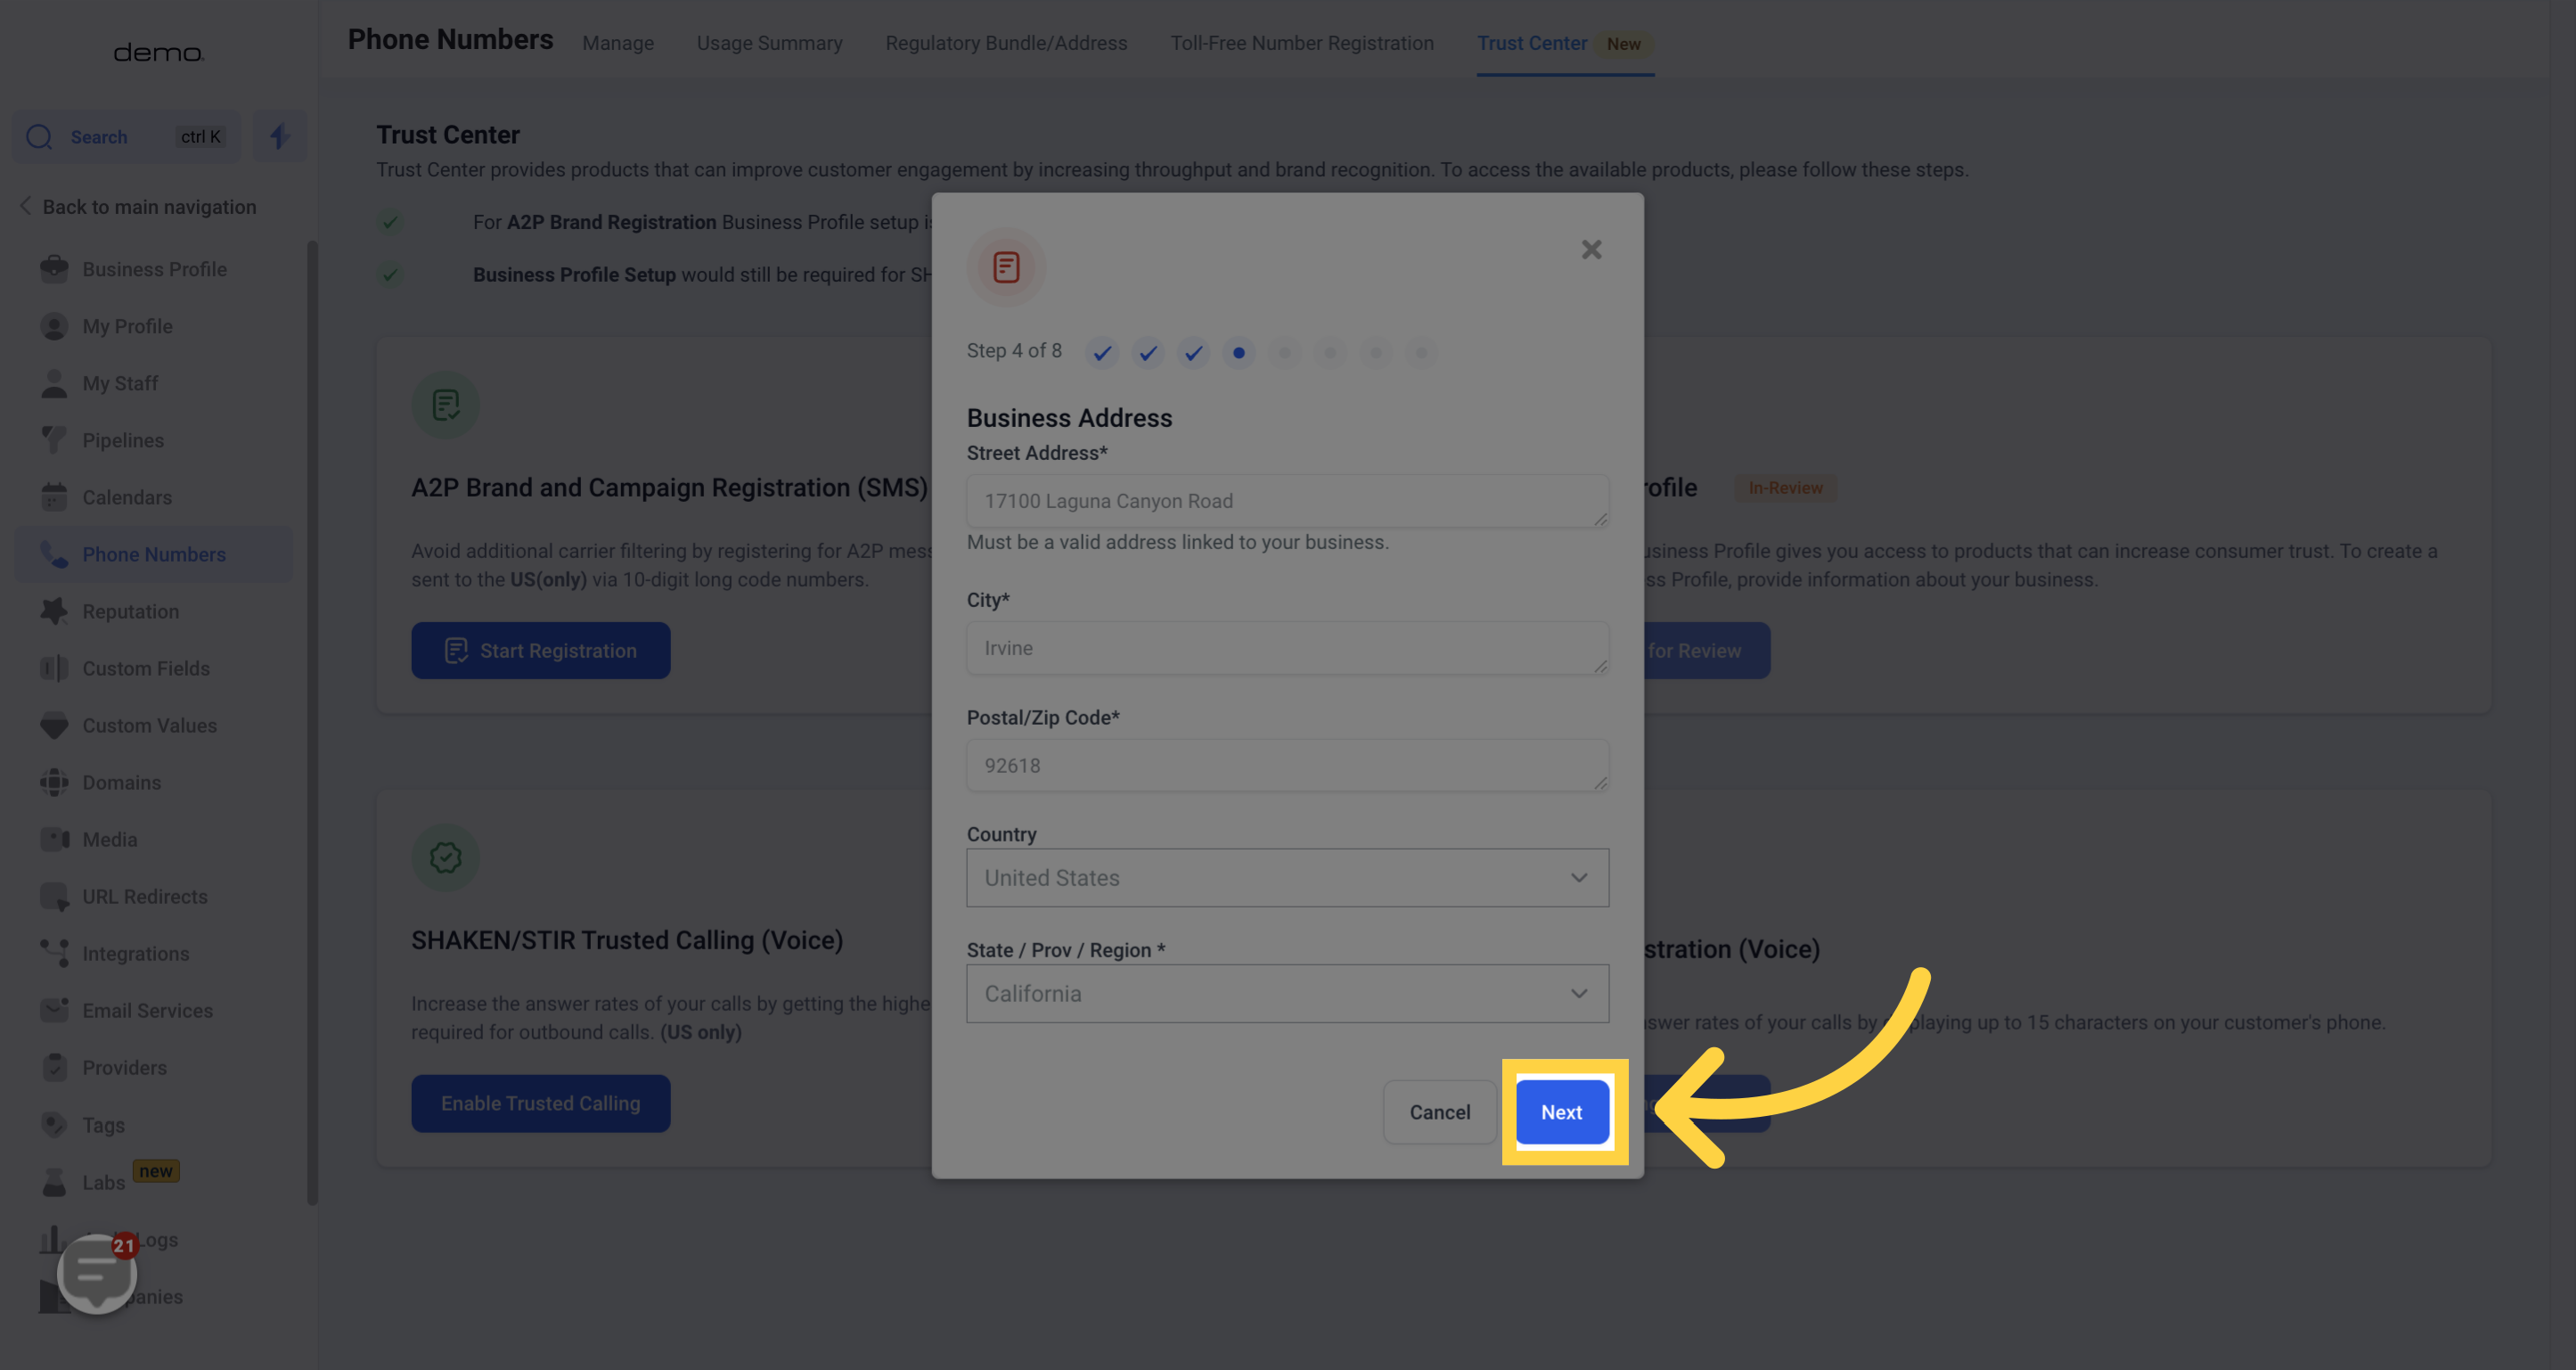The width and height of the screenshot is (2576, 1370).
Task: Switch to the Usage Summary tab
Action: coord(769,43)
